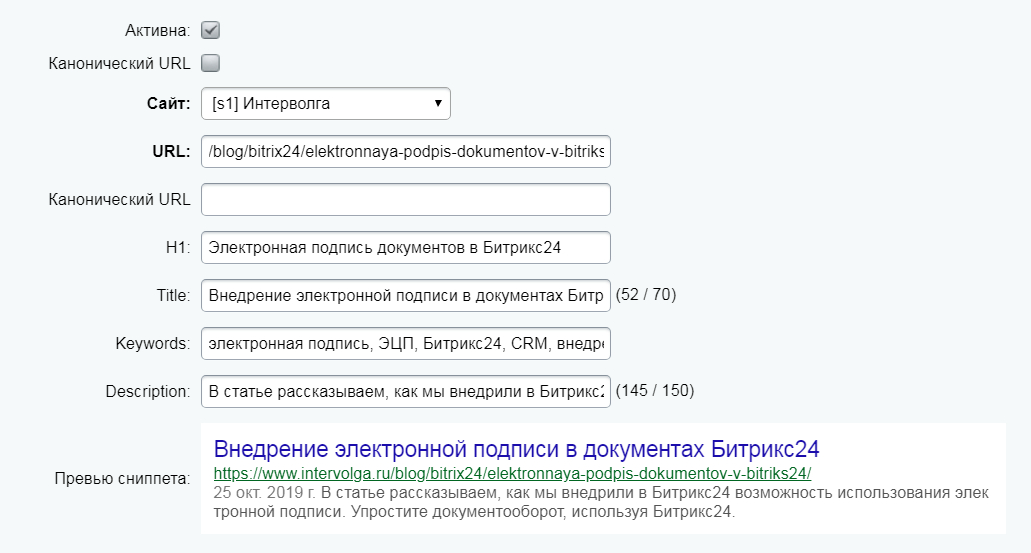
Task: Click the Title label
Action: 173,296
